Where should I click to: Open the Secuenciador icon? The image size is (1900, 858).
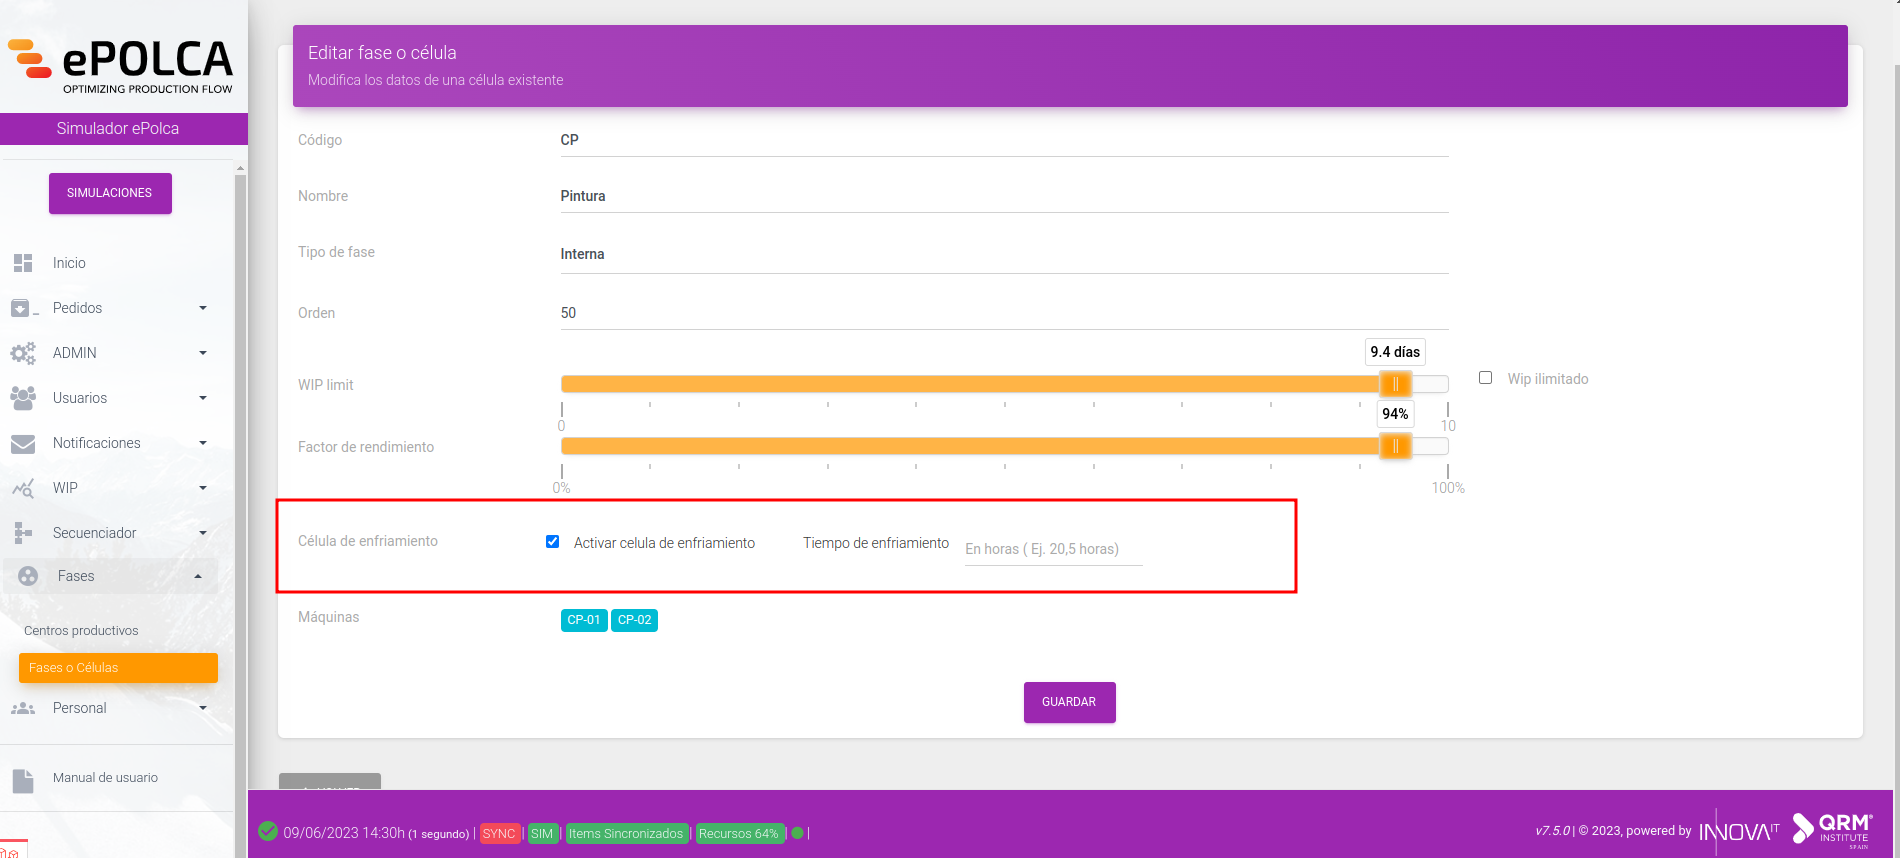pos(23,533)
